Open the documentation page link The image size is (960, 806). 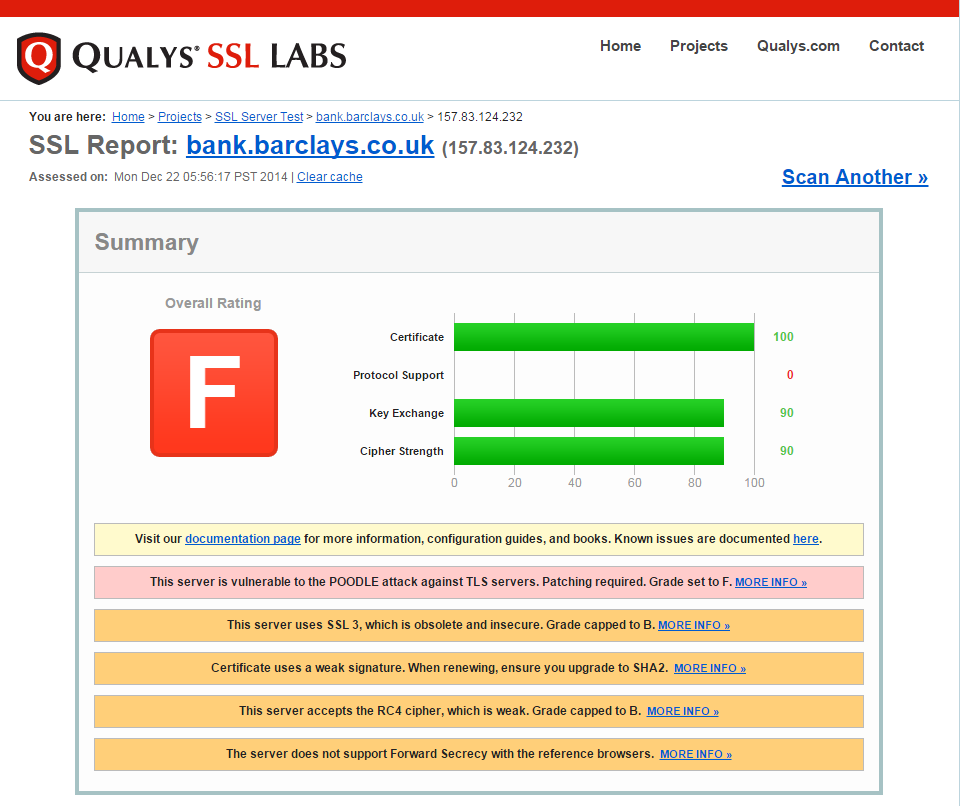point(242,539)
